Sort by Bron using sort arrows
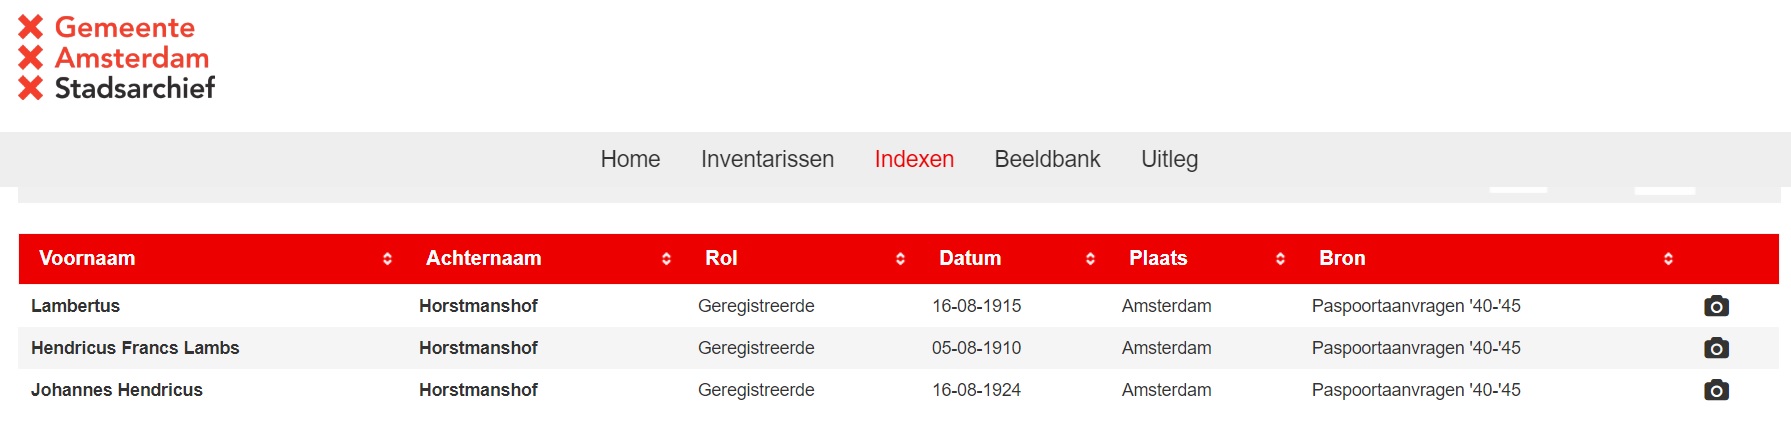Screen dimensions: 1791x424 tap(1668, 259)
